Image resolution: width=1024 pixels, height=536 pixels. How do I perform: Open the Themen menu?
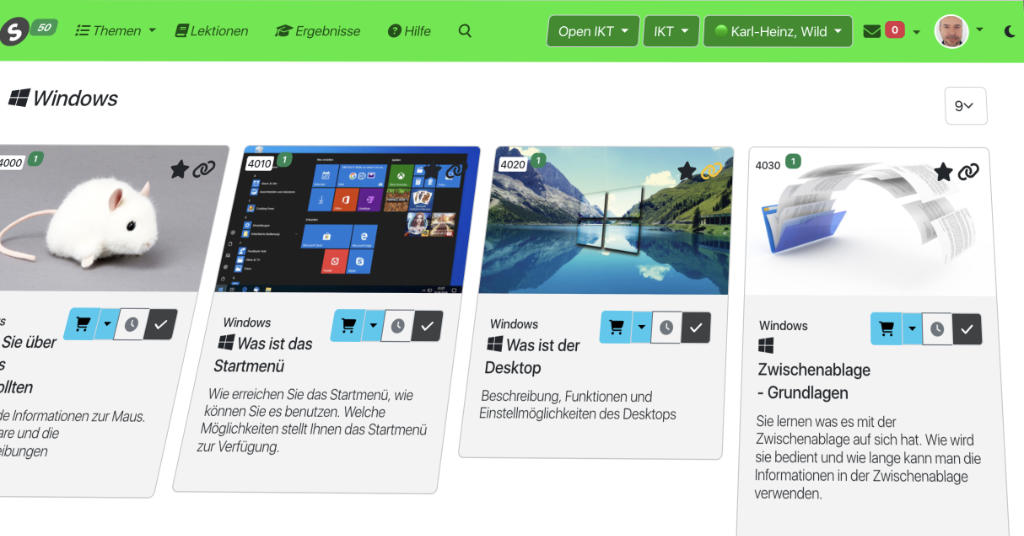click(116, 31)
